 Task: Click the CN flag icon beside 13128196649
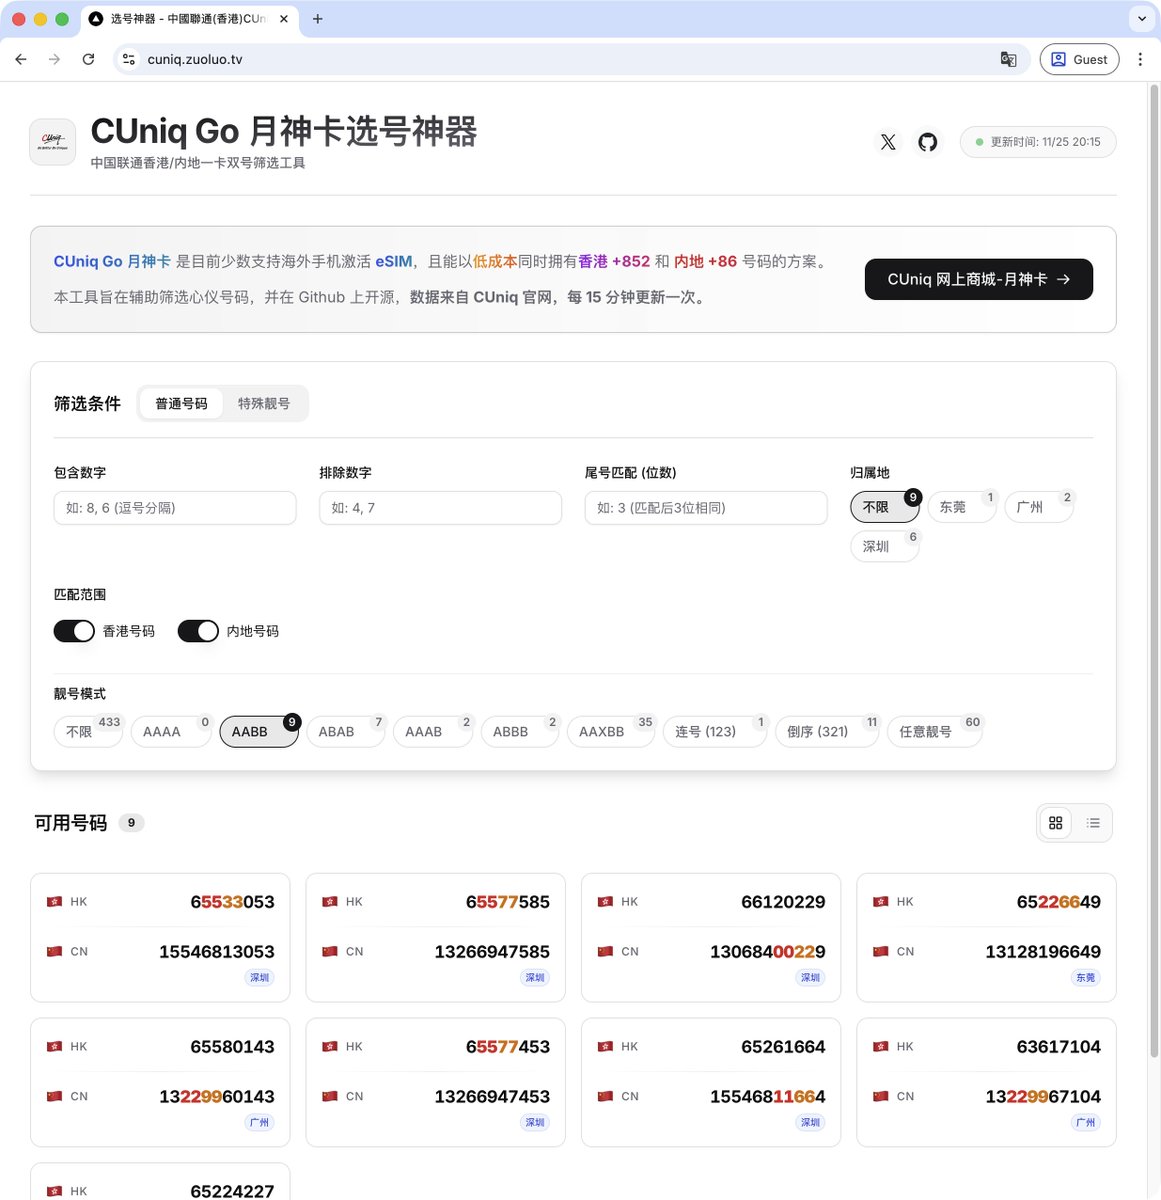coord(880,951)
